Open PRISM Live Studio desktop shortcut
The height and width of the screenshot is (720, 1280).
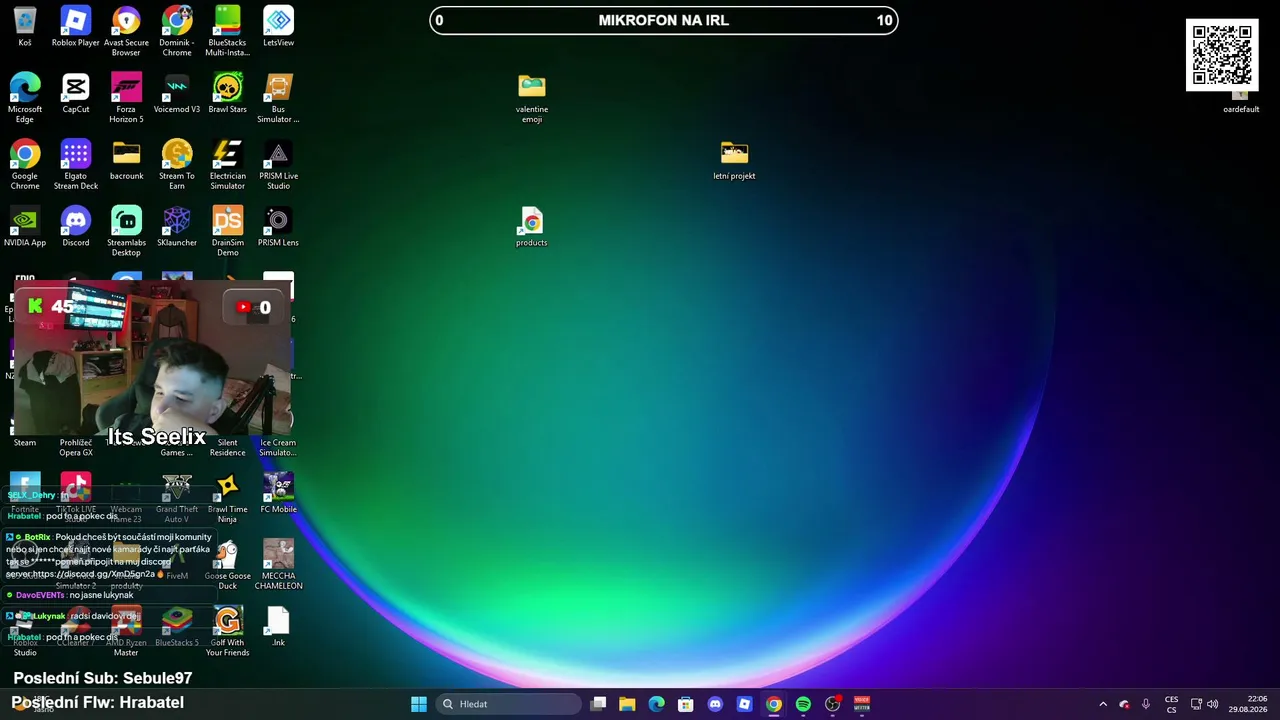(278, 165)
